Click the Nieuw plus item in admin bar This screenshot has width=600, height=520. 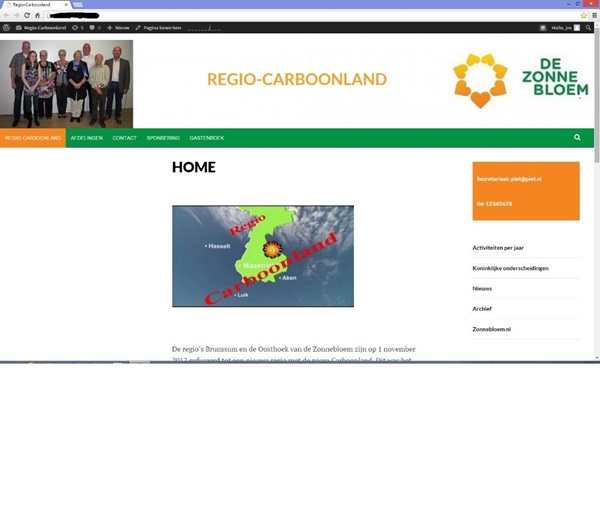[x=118, y=28]
